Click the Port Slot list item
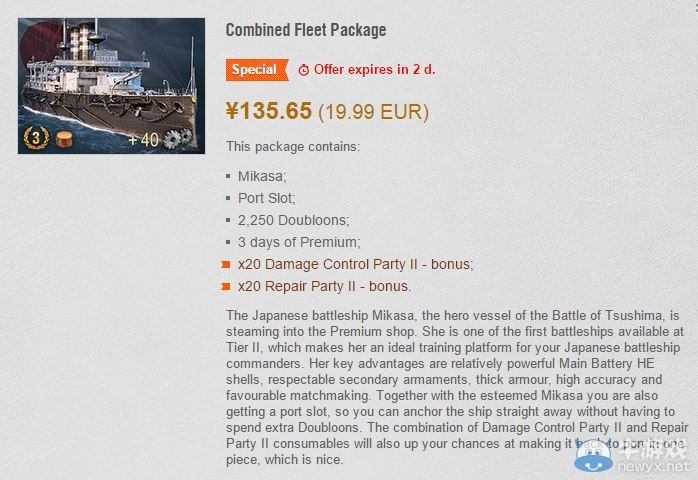698x480 pixels. coord(268,198)
